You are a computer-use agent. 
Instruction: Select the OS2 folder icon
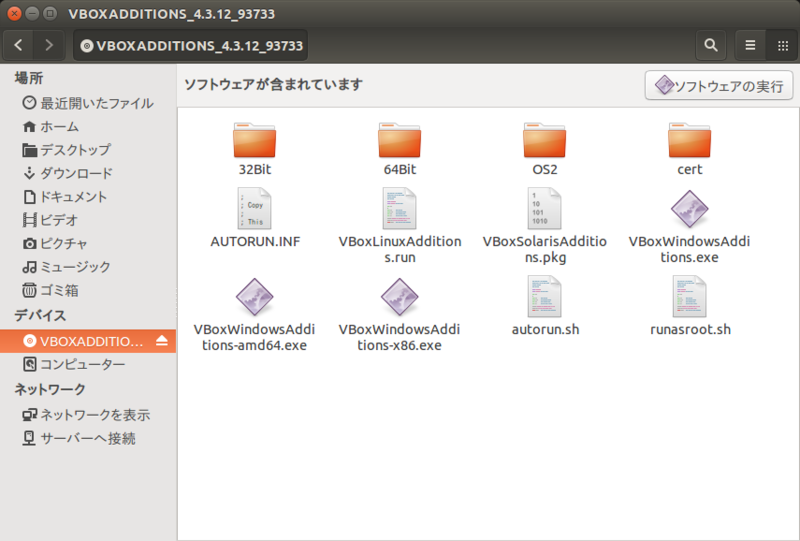tap(544, 140)
